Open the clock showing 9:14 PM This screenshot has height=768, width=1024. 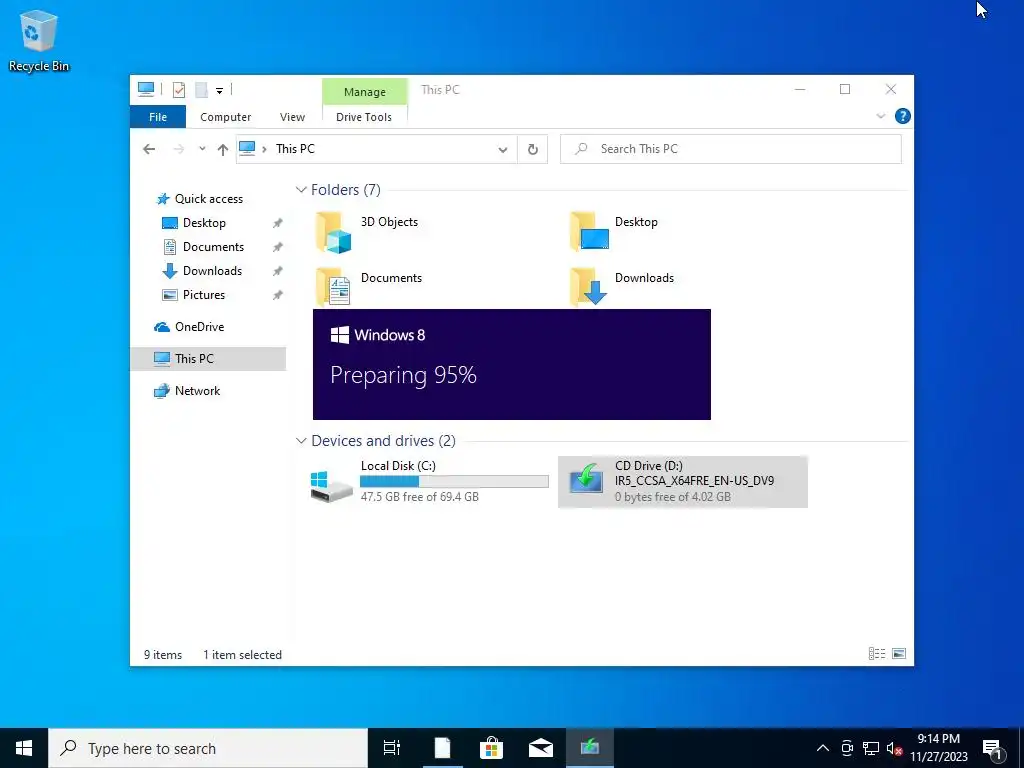(x=938, y=748)
